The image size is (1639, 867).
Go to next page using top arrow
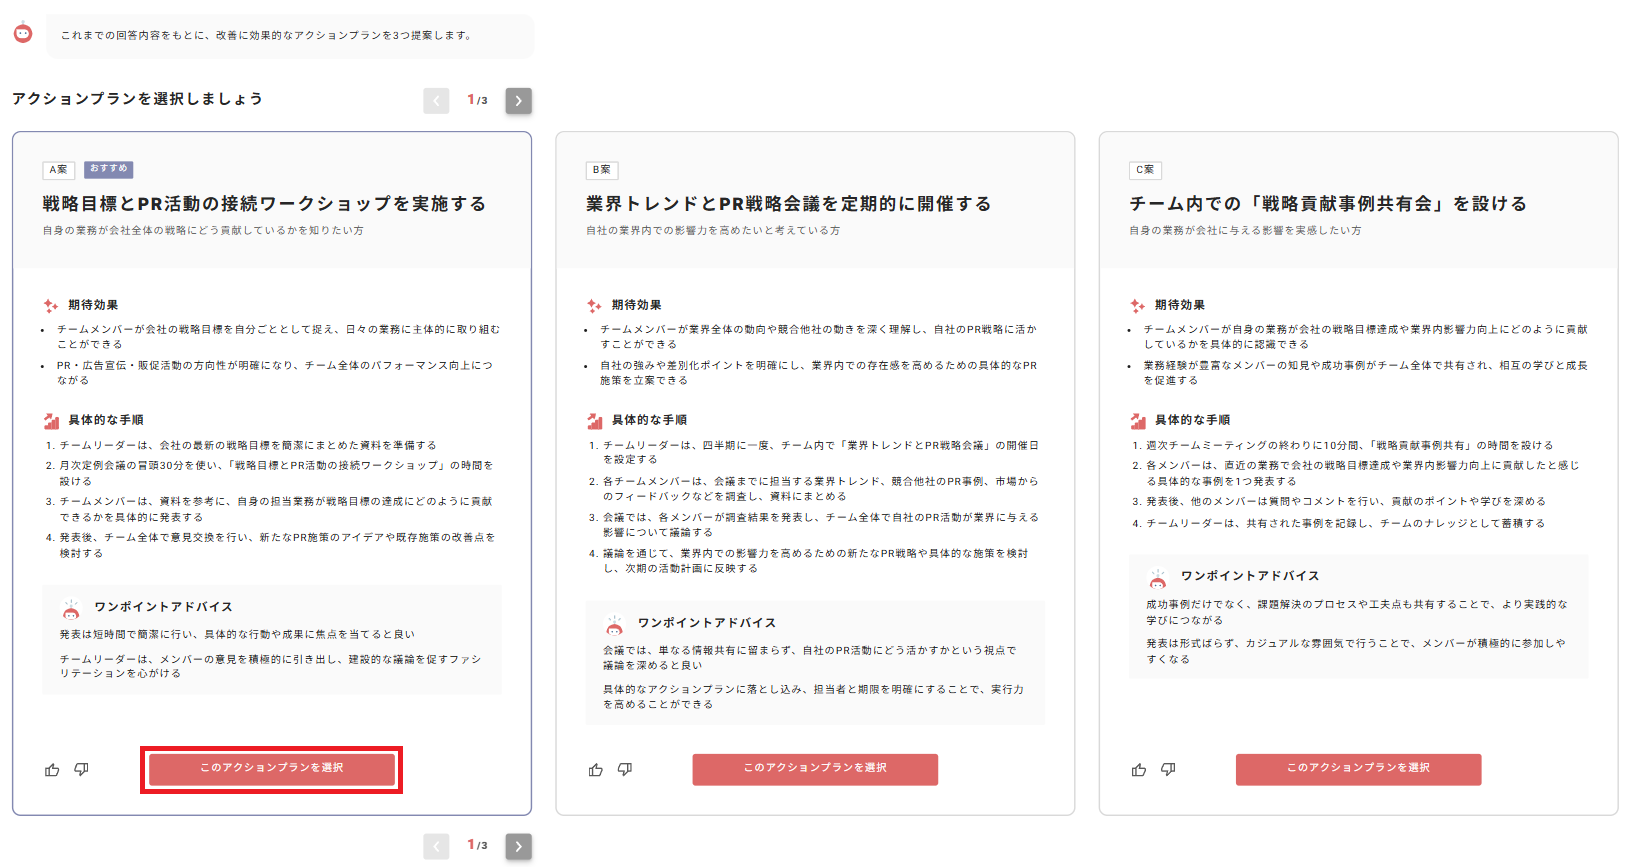[518, 101]
